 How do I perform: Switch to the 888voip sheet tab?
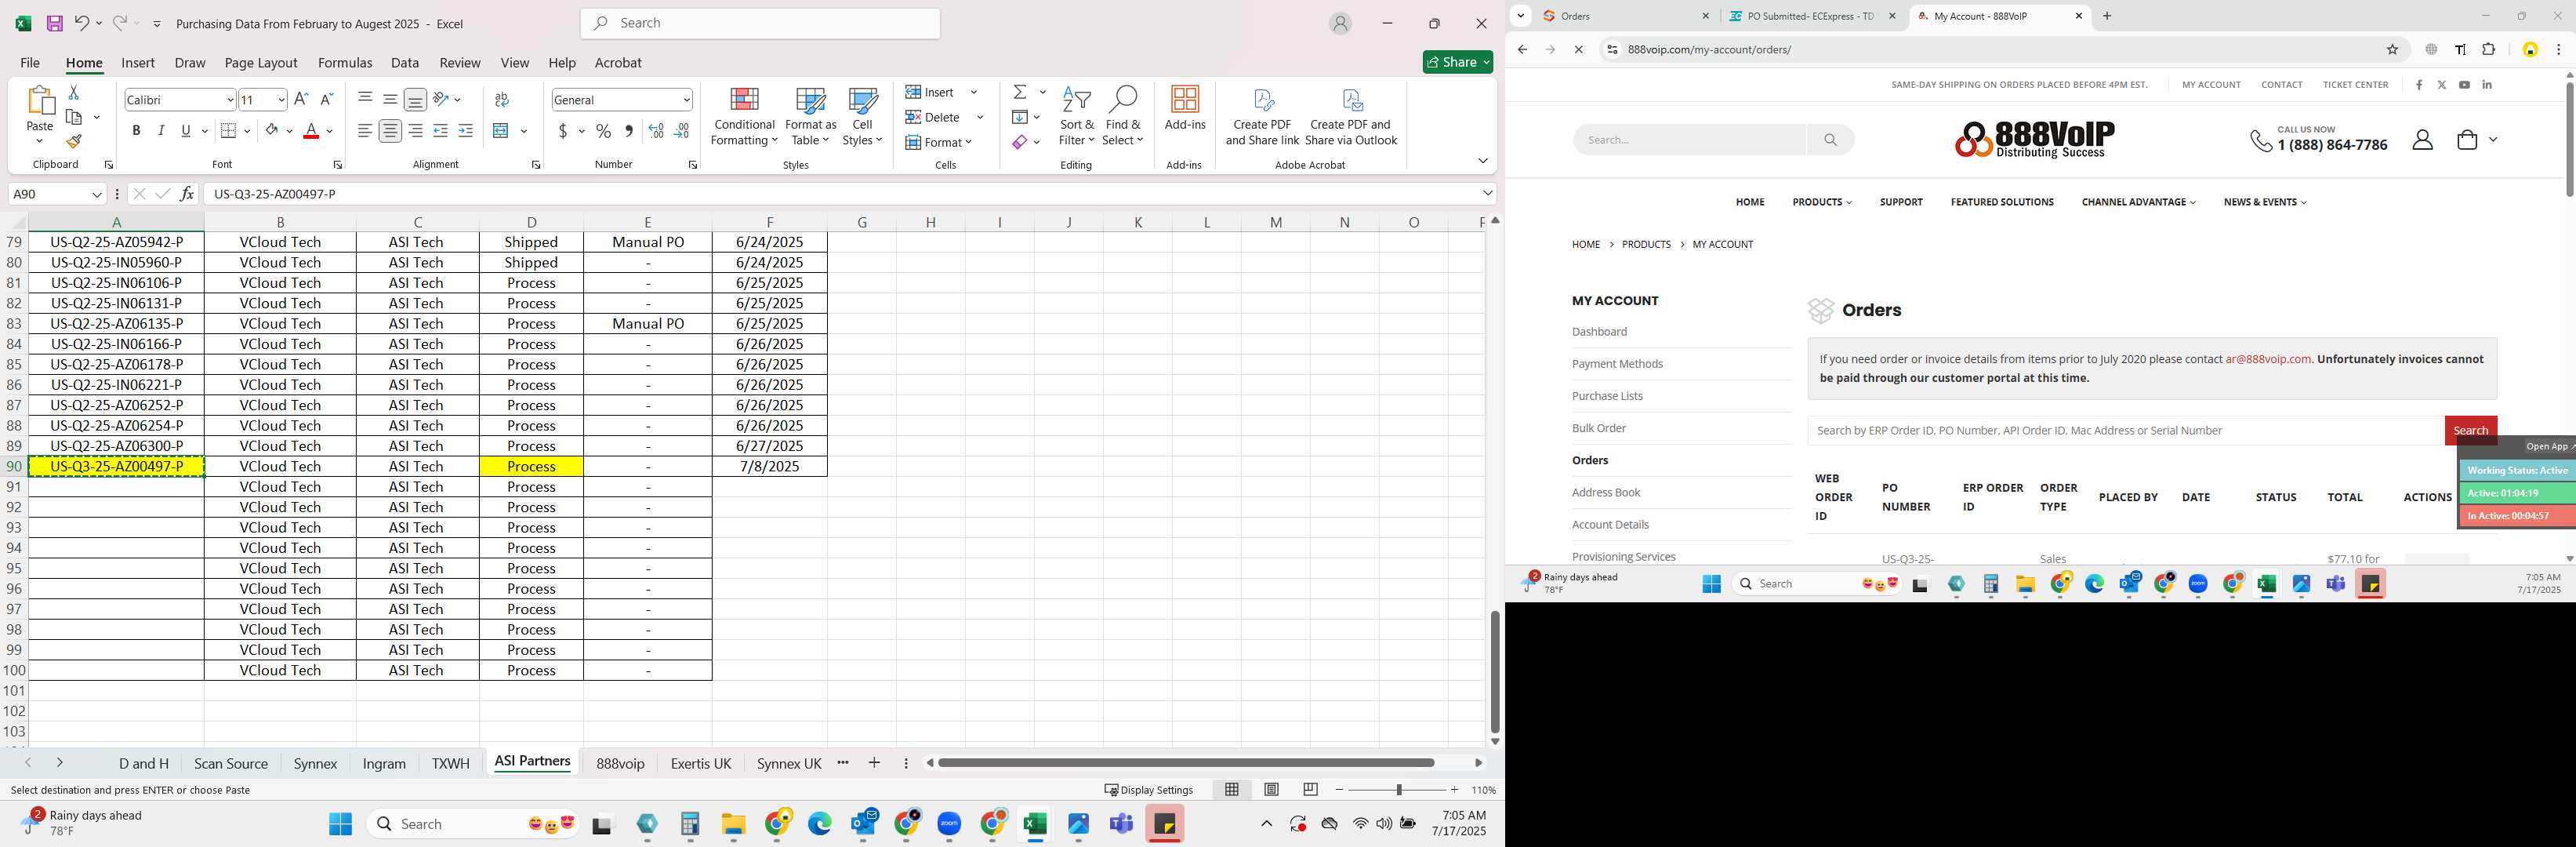click(x=620, y=763)
